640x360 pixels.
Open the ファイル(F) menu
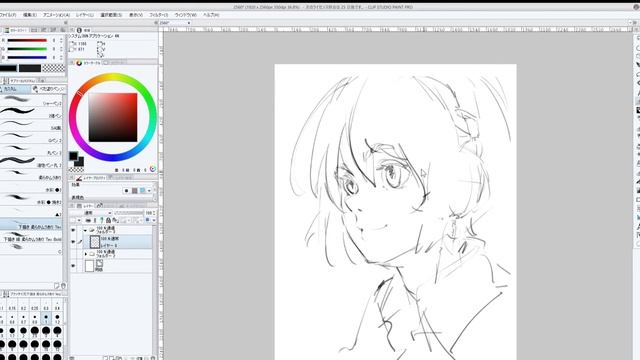coord(7,15)
